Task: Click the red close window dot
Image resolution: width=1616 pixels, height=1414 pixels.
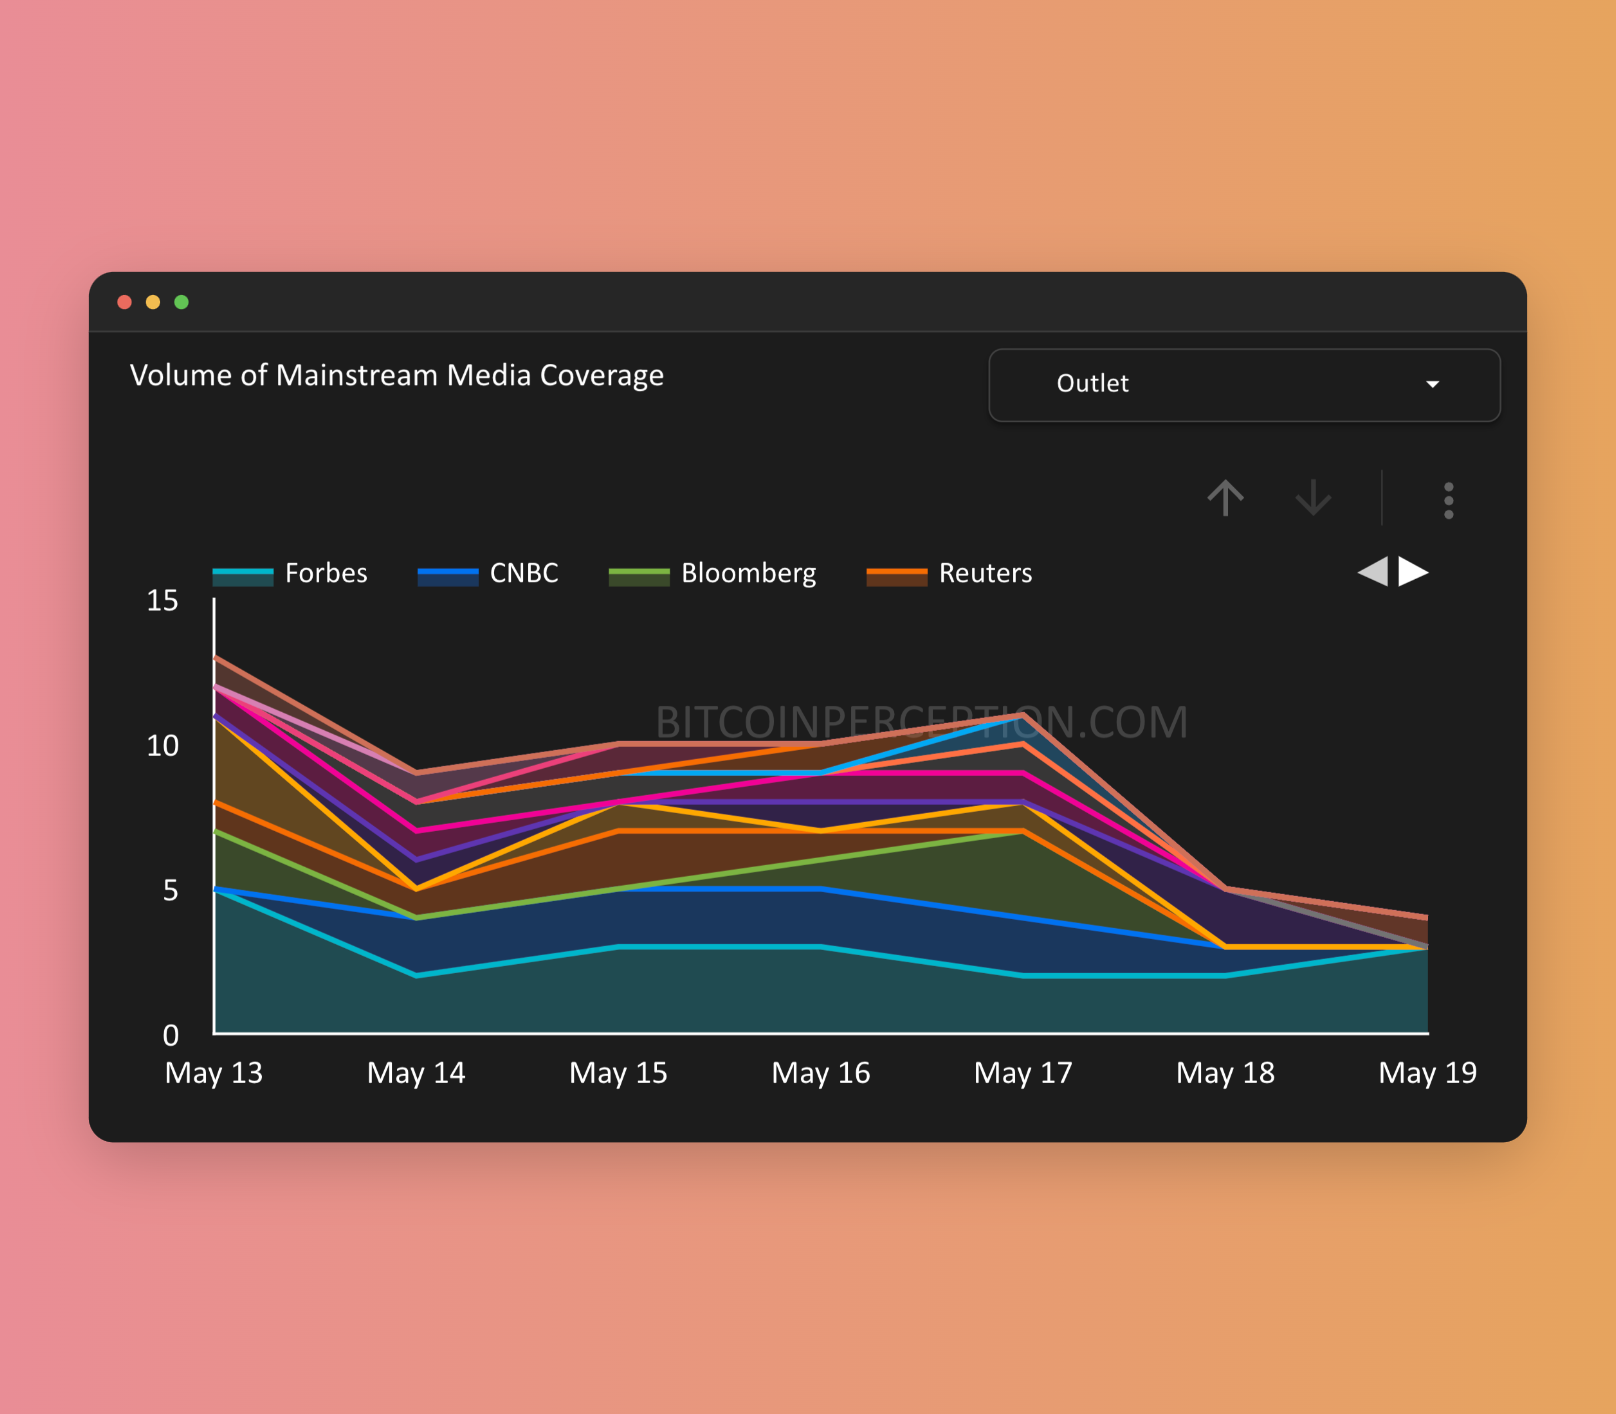Action: click(125, 302)
